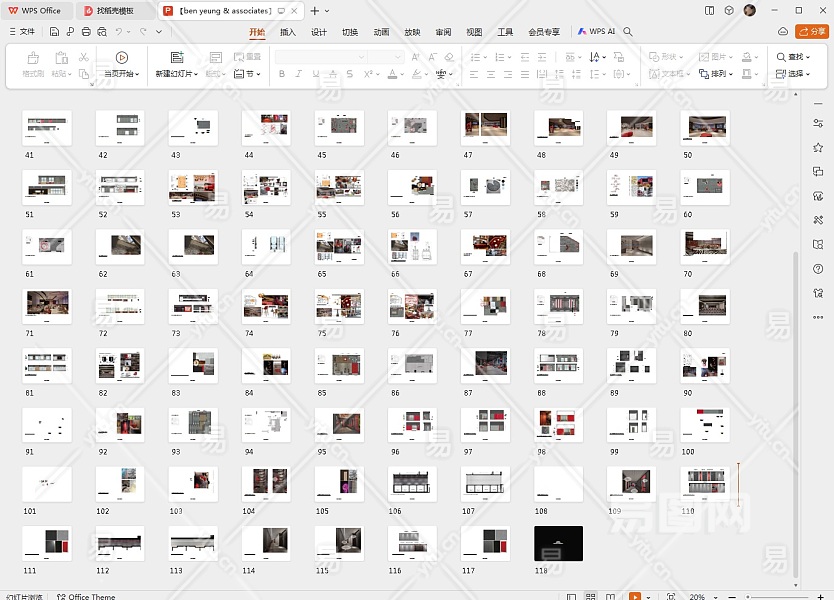Click the more options ellipsis in right sidebar

(x=817, y=317)
